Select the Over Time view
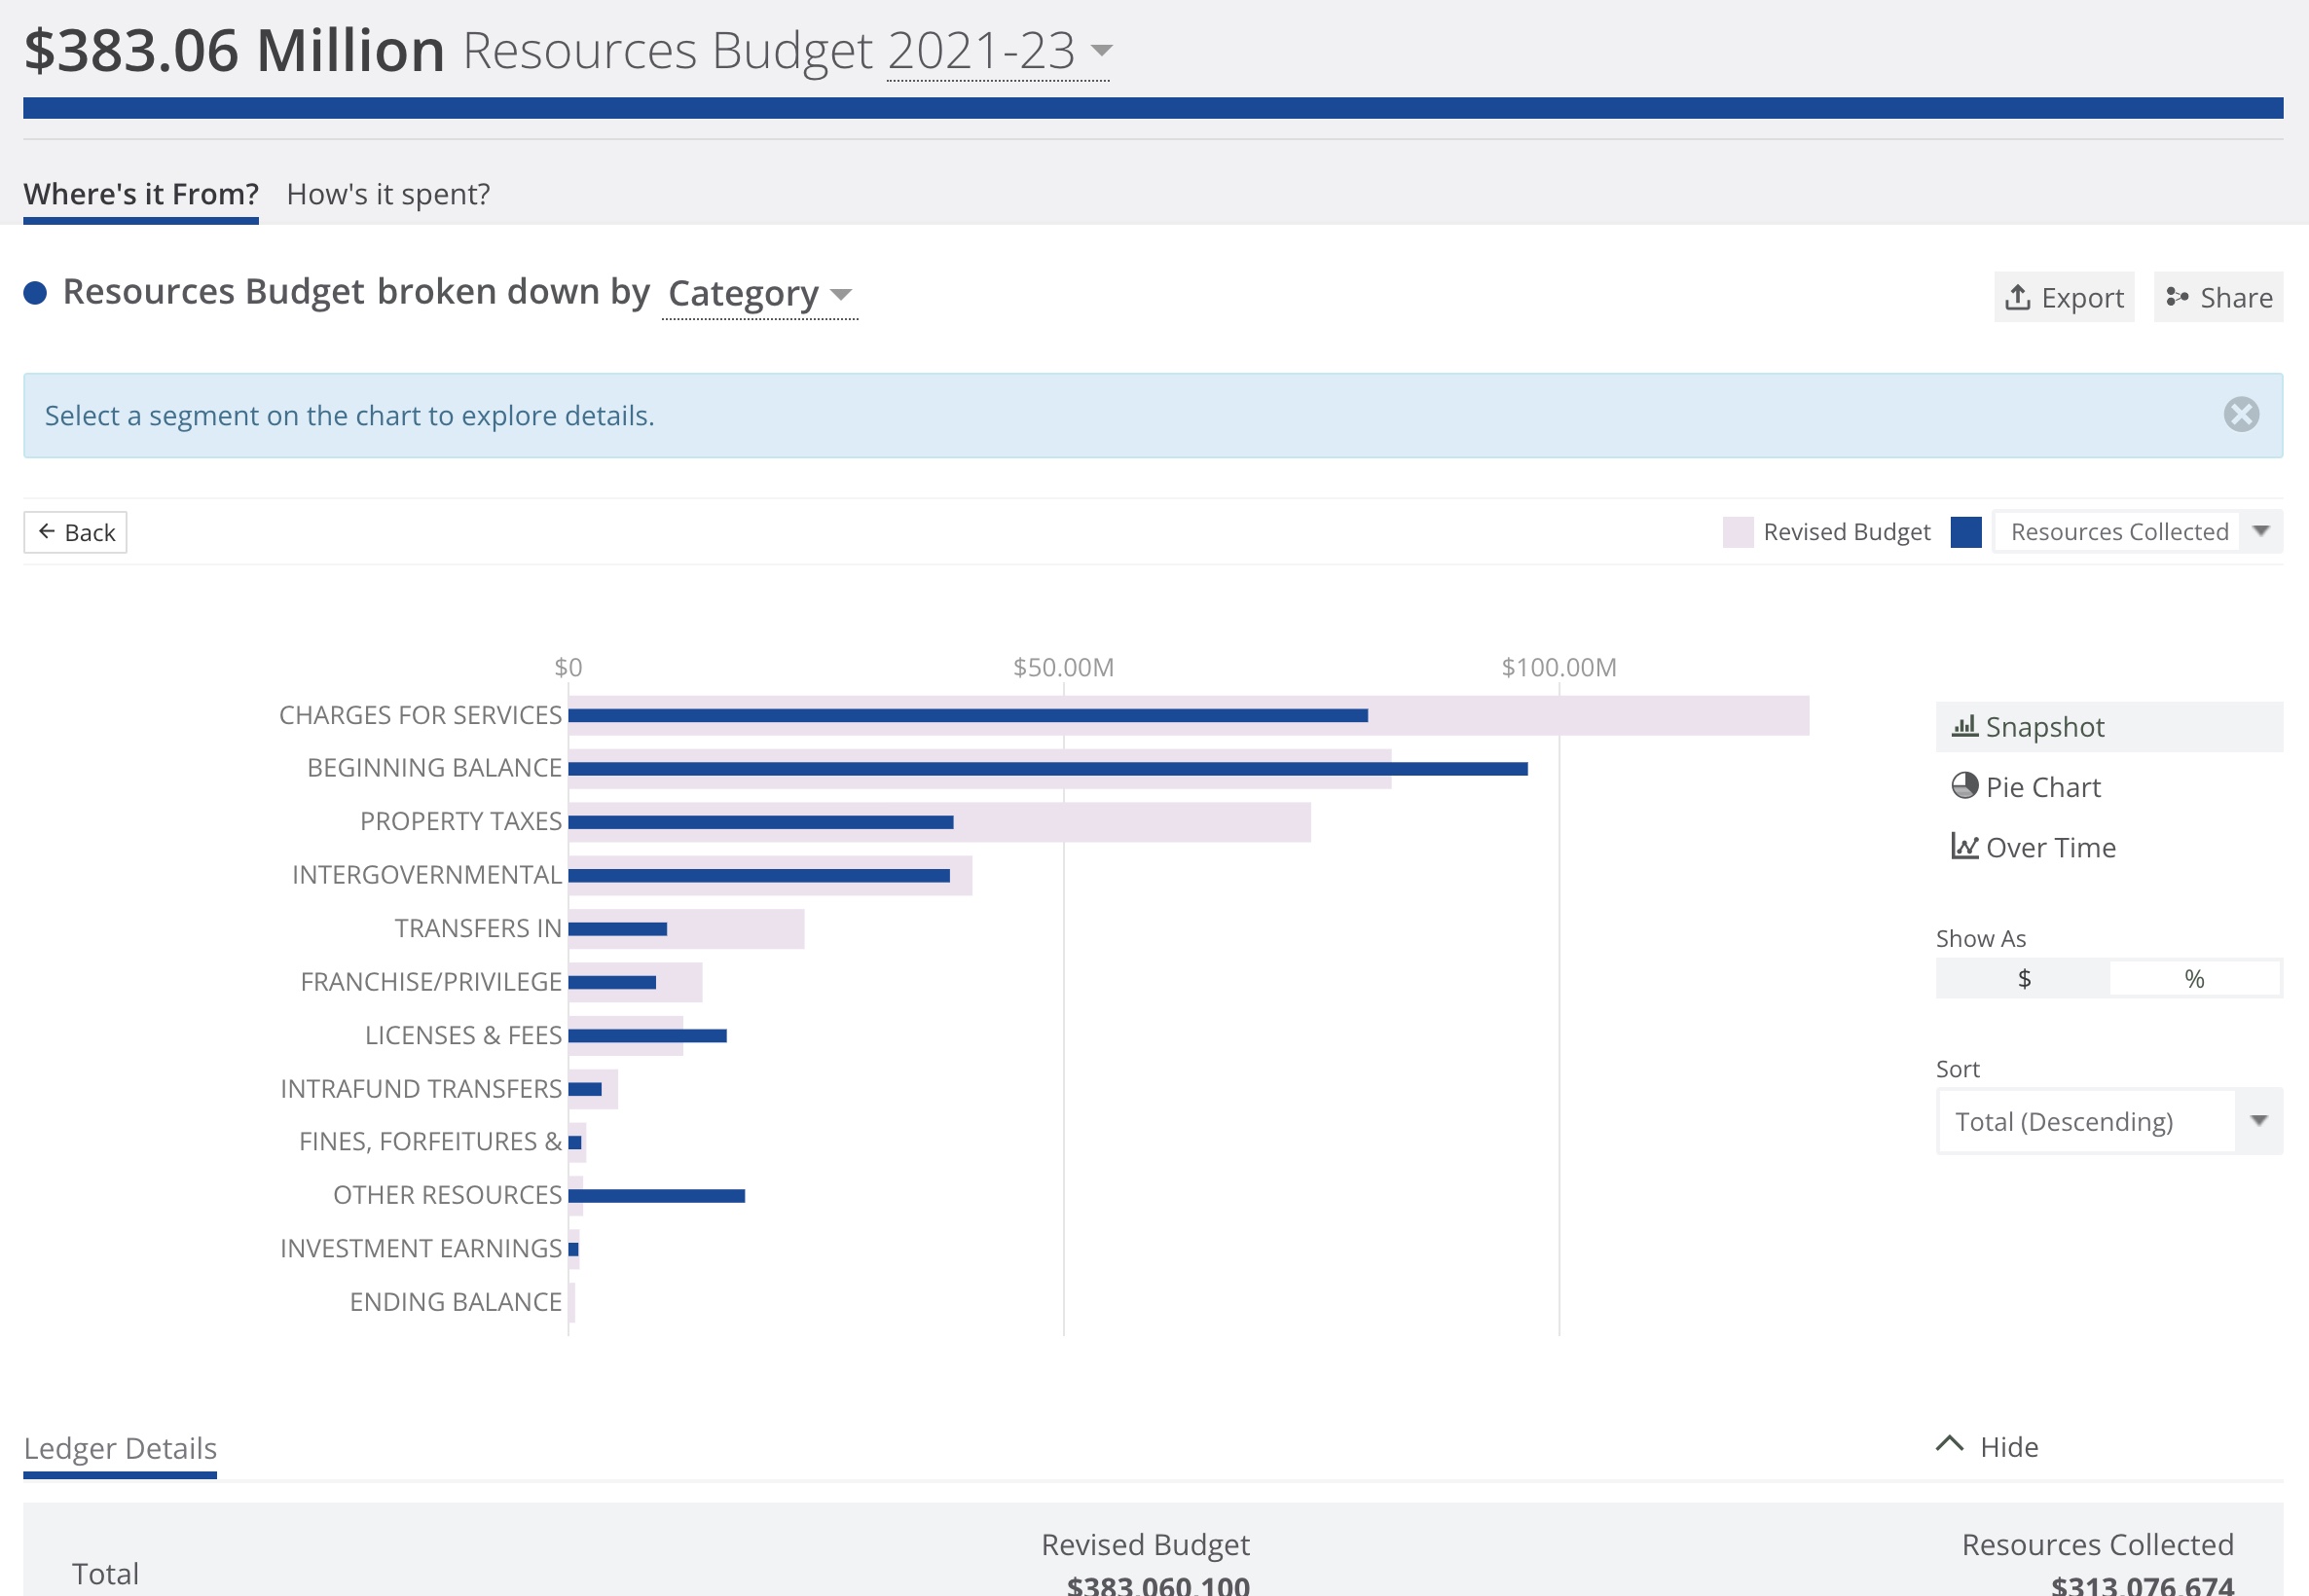Image resolution: width=2309 pixels, height=1596 pixels. pyautogui.click(x=2033, y=847)
